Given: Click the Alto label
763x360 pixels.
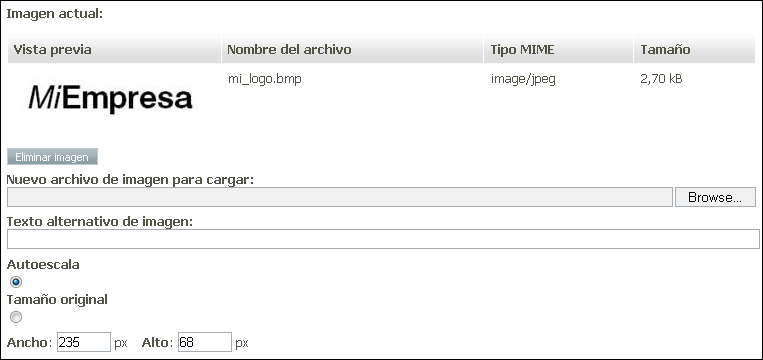Looking at the screenshot, I should tap(157, 342).
